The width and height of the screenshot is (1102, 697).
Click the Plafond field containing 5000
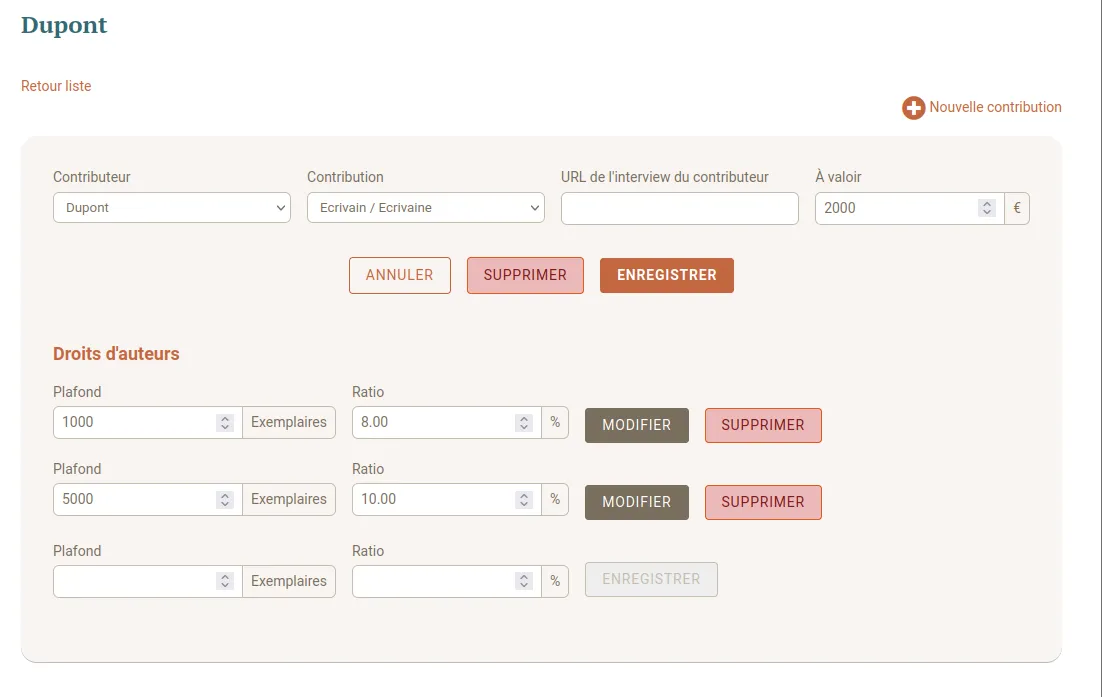click(148, 500)
